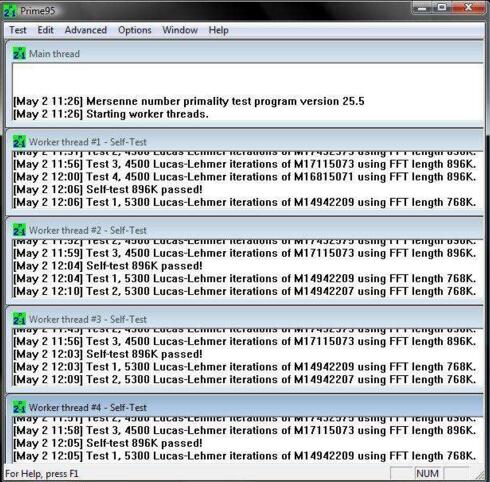Open the Test menu
The height and width of the screenshot is (482, 490).
tap(18, 30)
